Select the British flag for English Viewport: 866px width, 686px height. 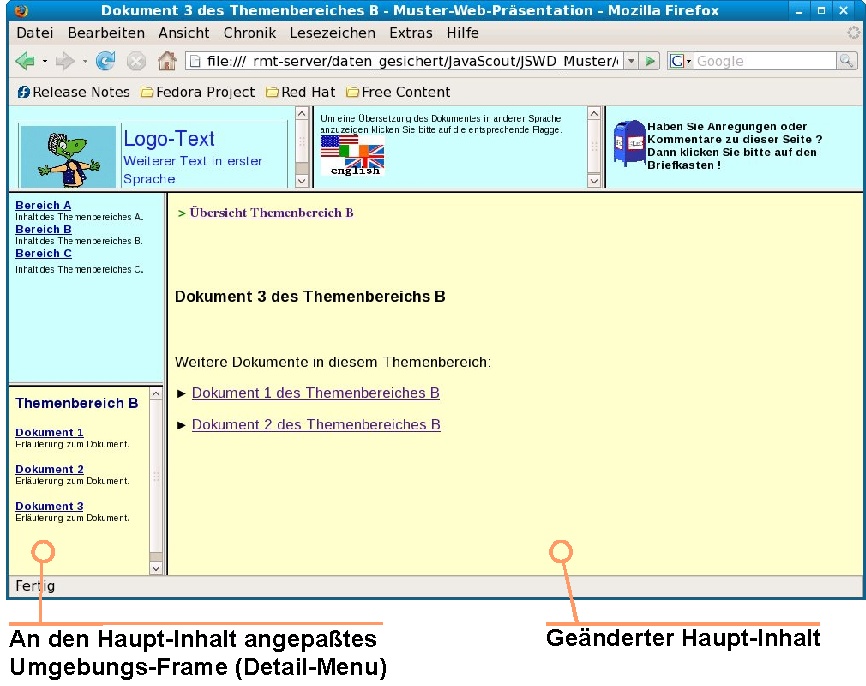pos(366,156)
